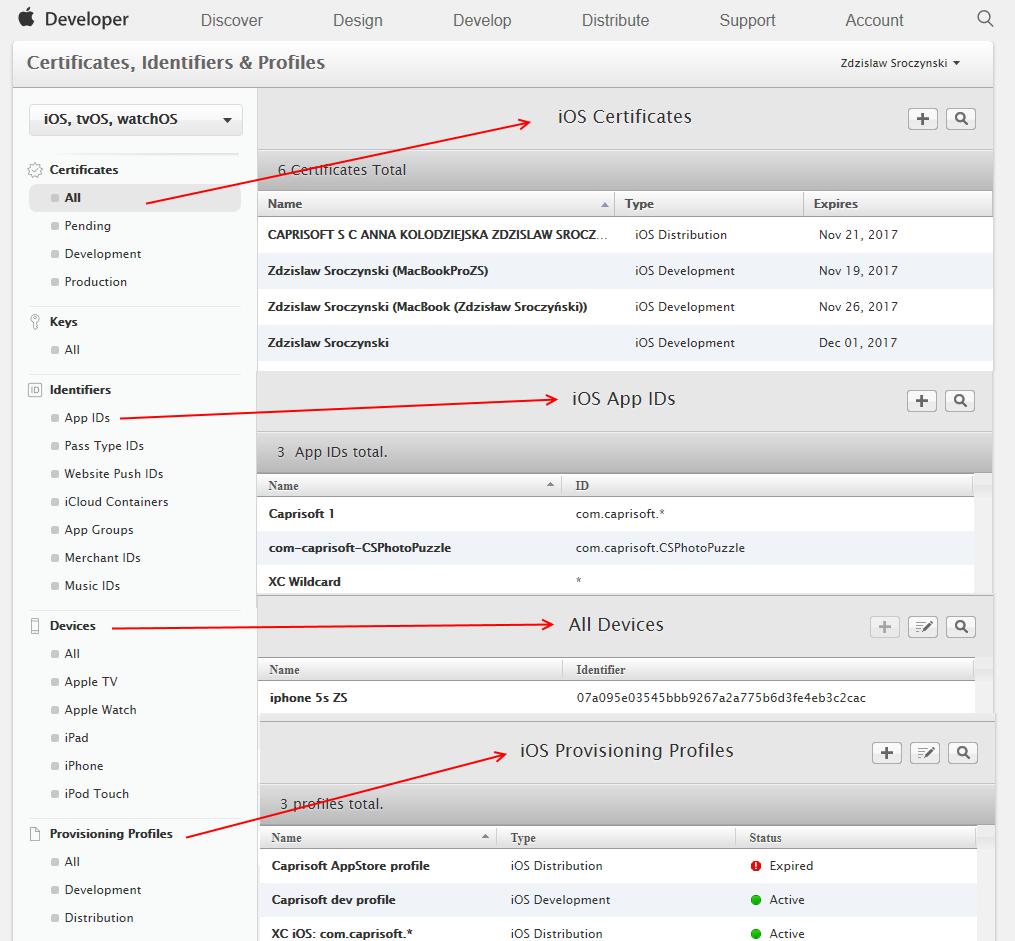Search Provisioning Profiles with magnifier button
Viewport: 1015px width, 941px height.
[963, 753]
